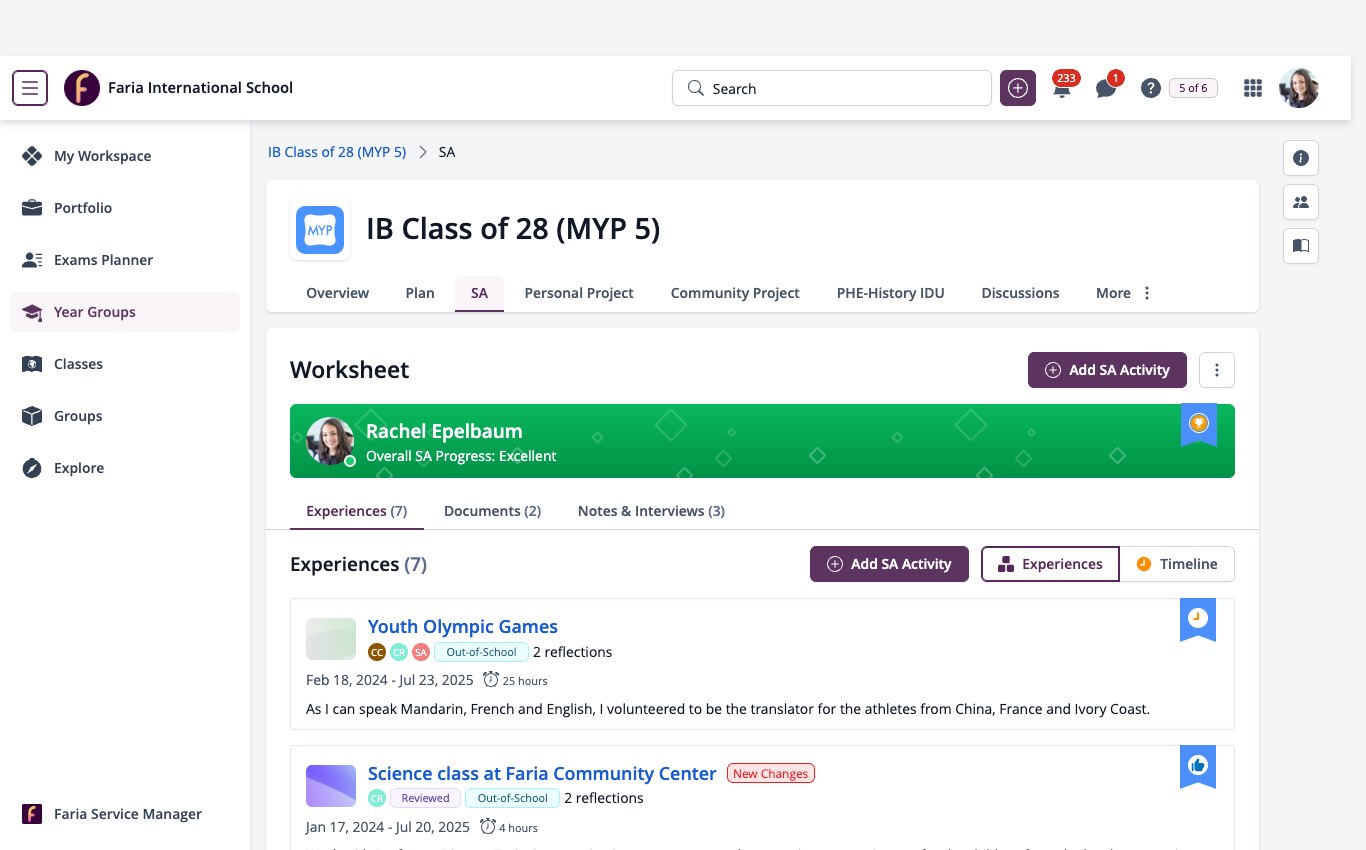Switch to Documents (2) tab
The height and width of the screenshot is (850, 1366).
click(492, 511)
